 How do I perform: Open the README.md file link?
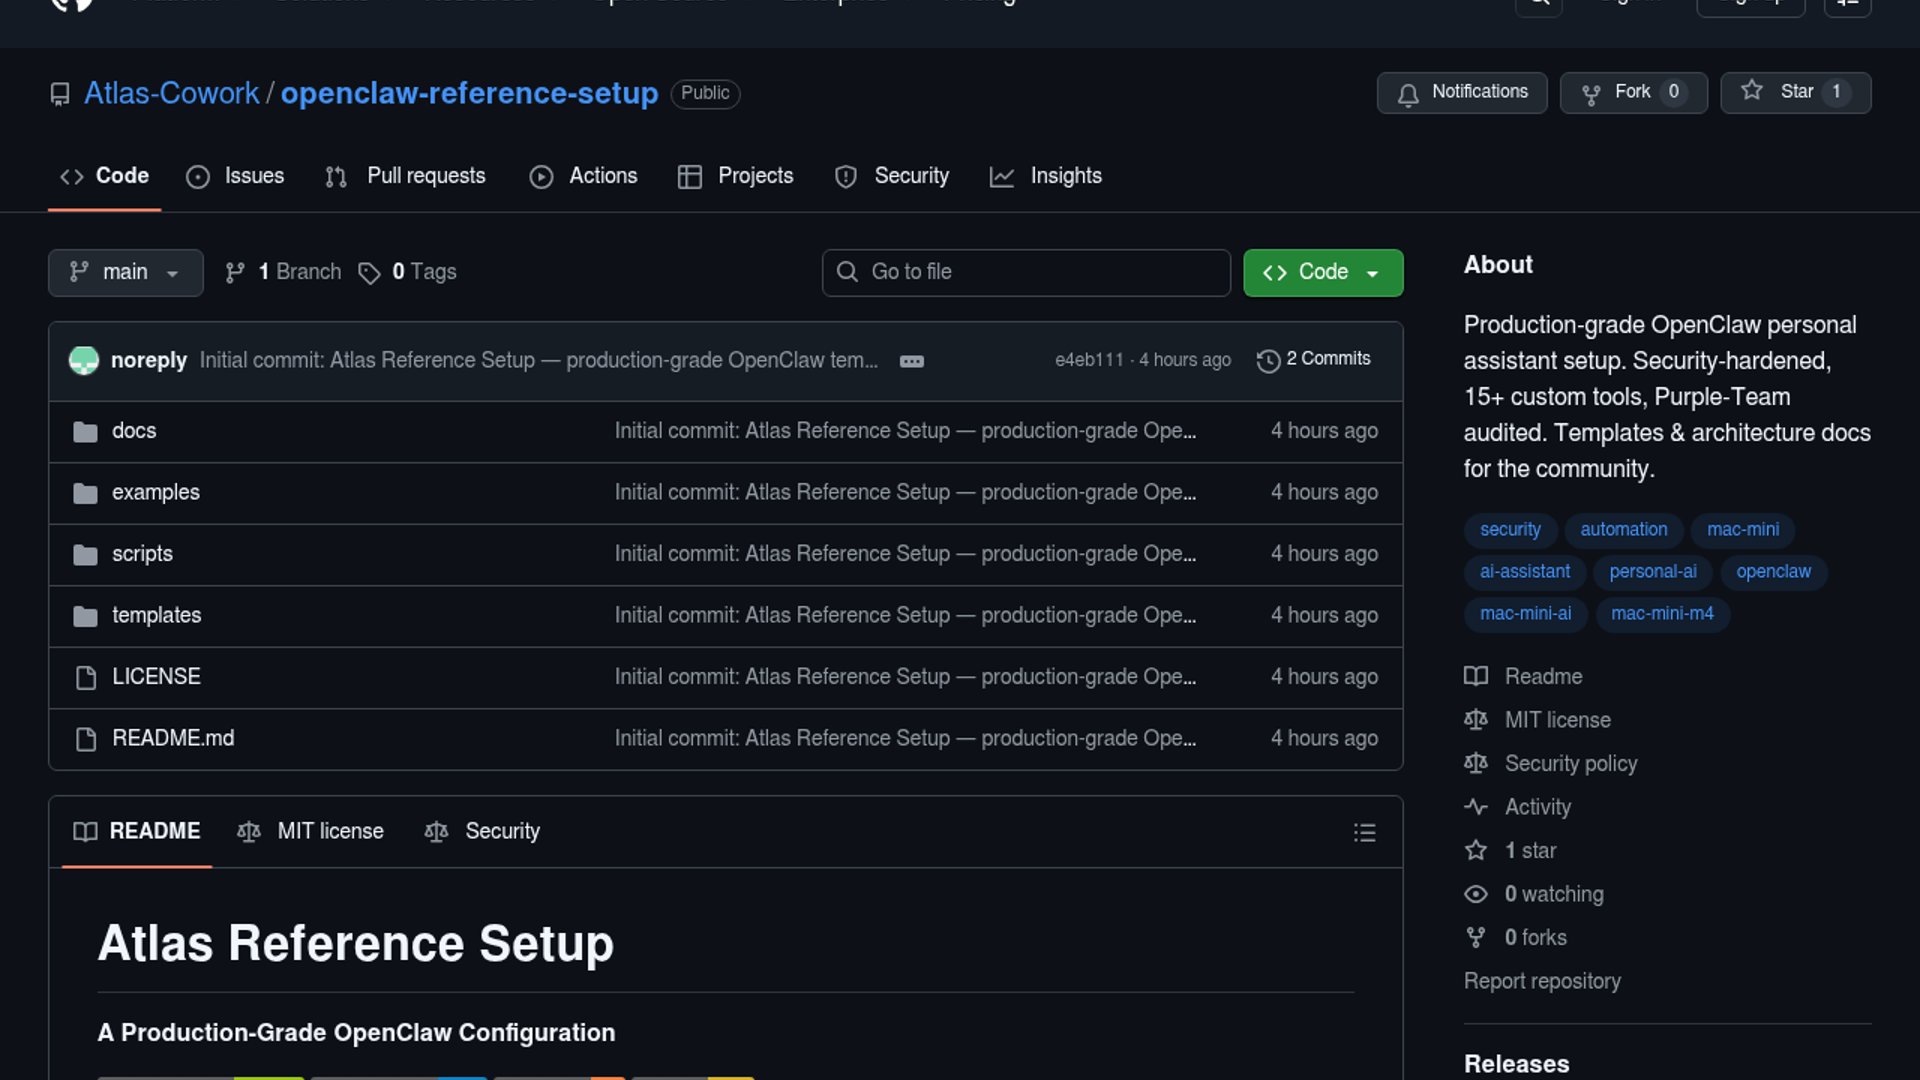tap(173, 738)
